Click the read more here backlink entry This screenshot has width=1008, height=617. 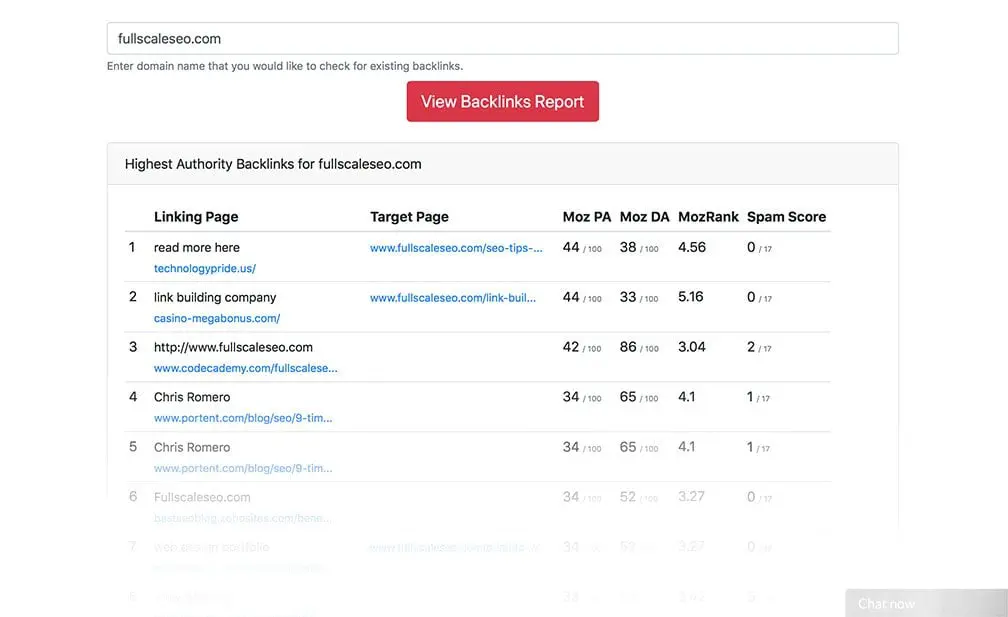click(197, 247)
